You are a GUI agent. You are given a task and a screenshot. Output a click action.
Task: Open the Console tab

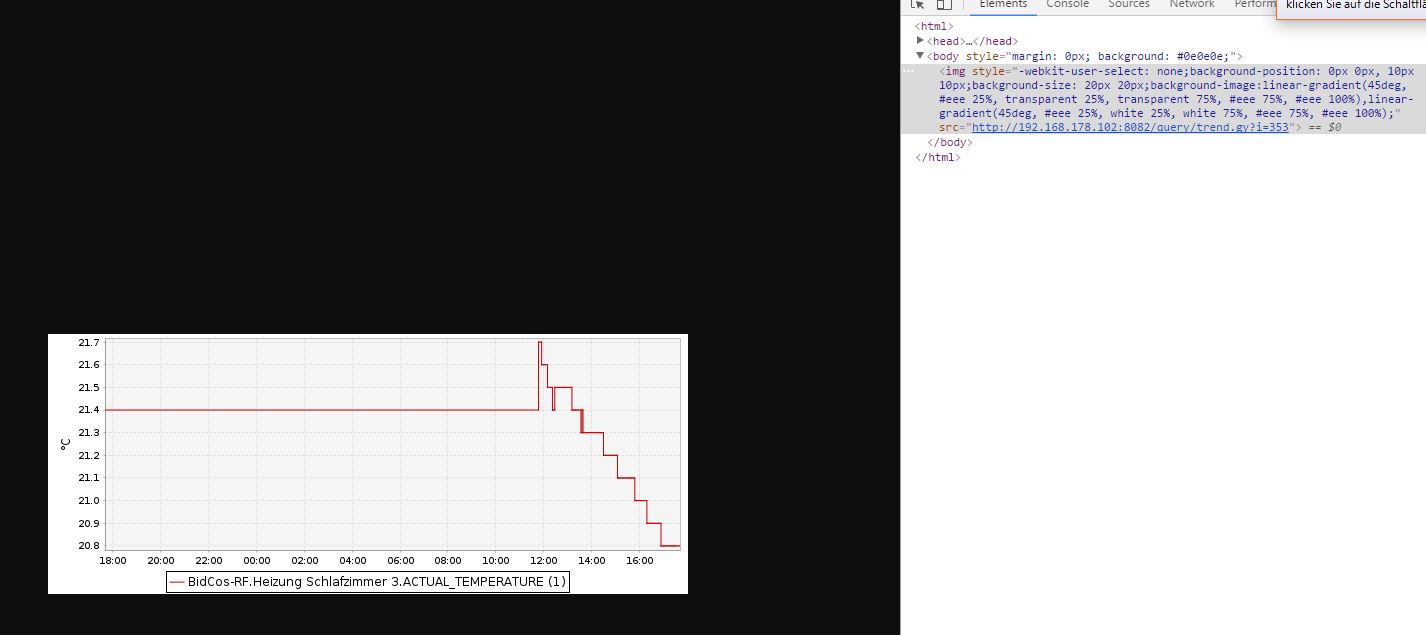[1067, 4]
